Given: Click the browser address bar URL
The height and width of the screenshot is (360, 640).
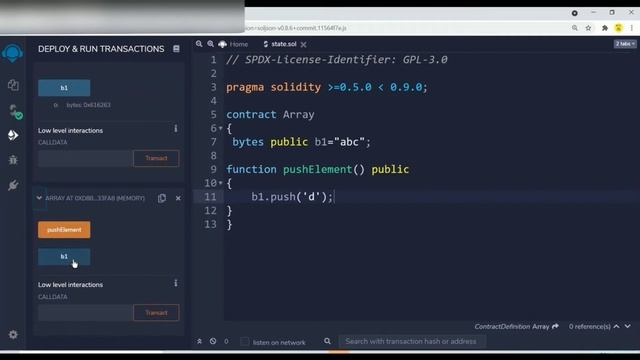Looking at the screenshot, I should tap(296, 28).
